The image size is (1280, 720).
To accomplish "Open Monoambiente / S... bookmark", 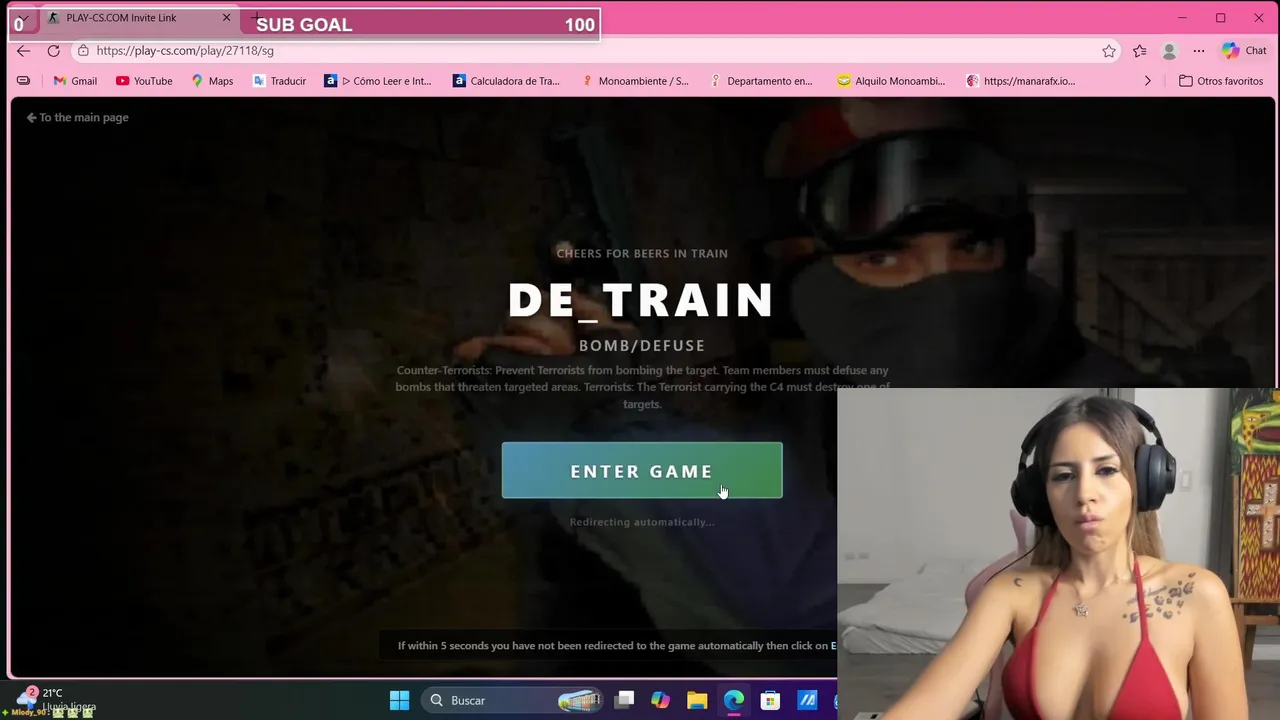I will coord(635,81).
